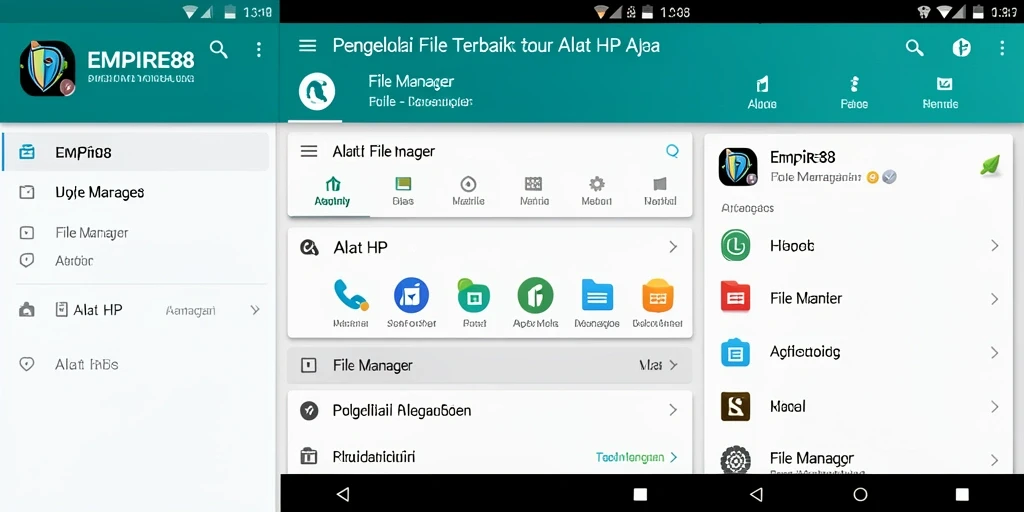
Task: Tap the Android home circle button
Action: pos(861,494)
